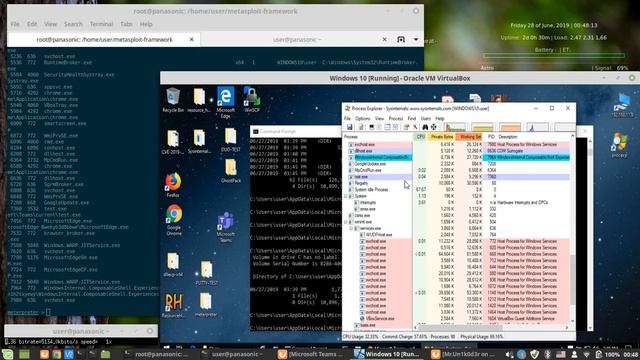
Task: Click the clock in the Linux panel
Action: point(631,355)
